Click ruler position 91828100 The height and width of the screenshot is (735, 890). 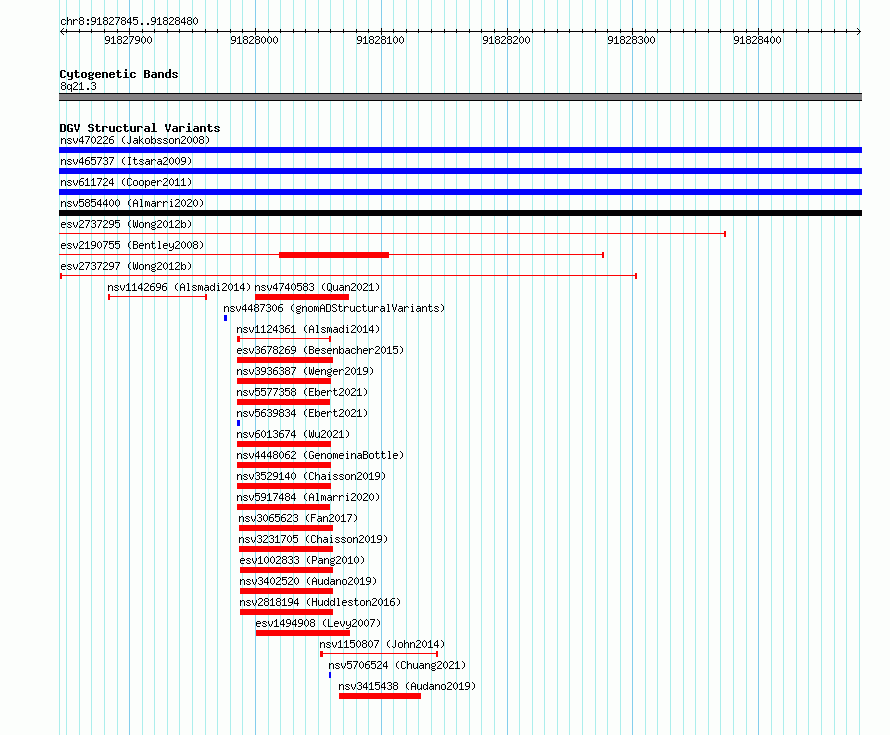tap(380, 40)
